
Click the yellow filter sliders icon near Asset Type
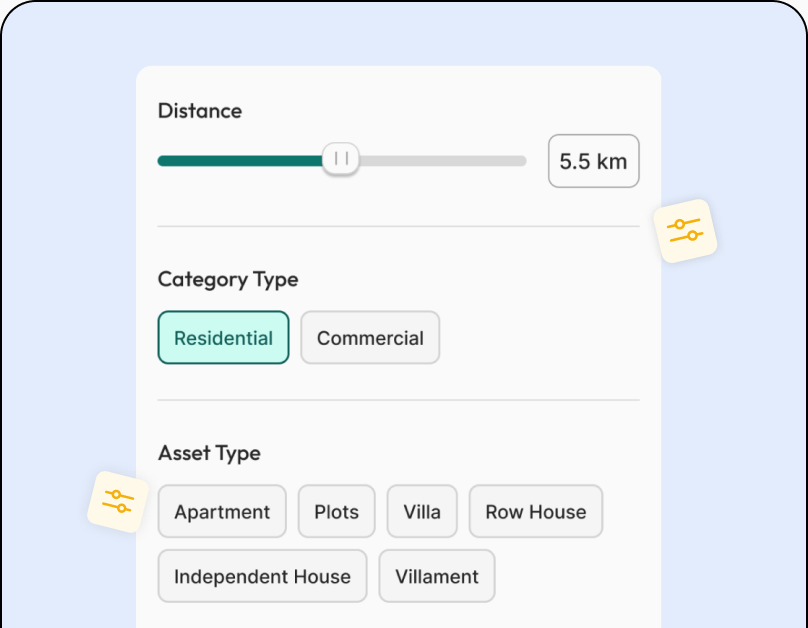point(118,502)
